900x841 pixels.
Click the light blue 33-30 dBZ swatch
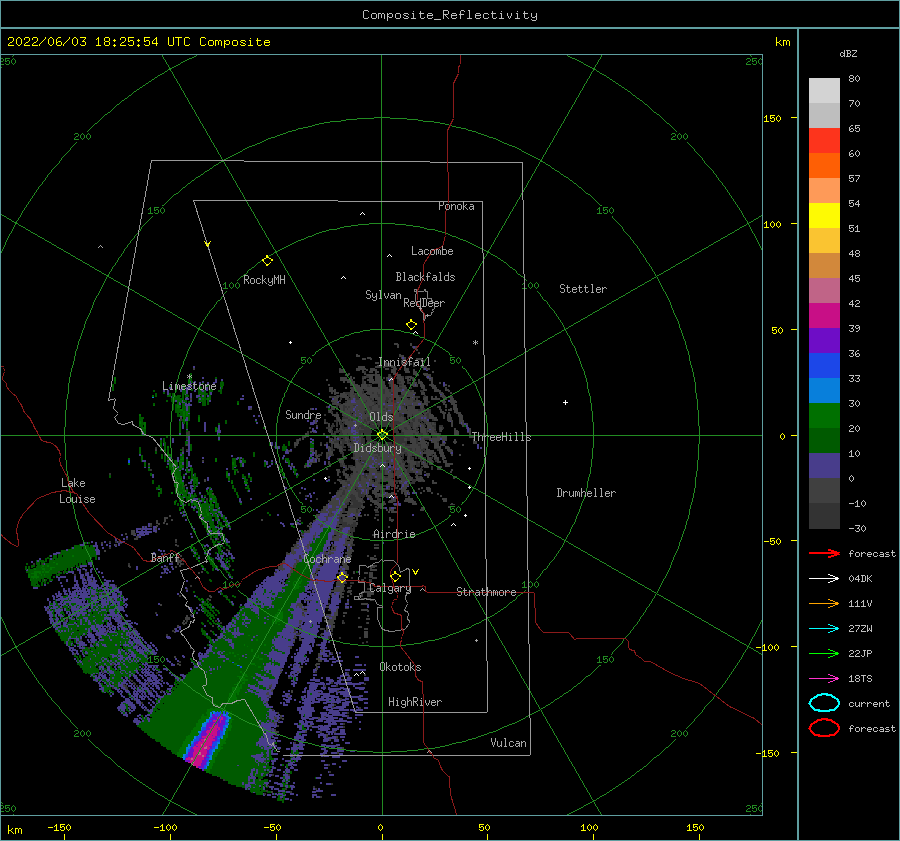tap(824, 391)
